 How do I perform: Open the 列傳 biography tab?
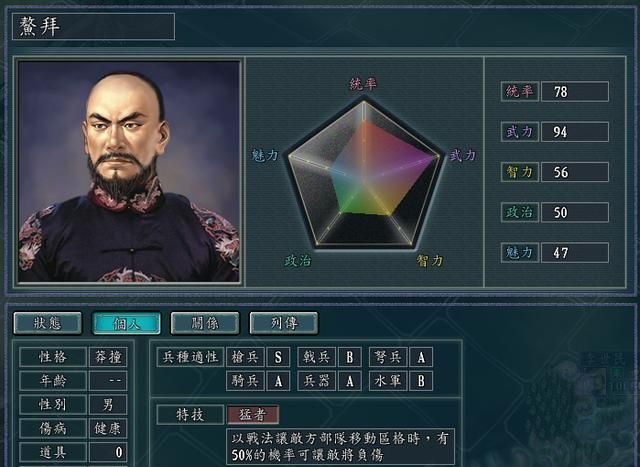click(x=284, y=323)
